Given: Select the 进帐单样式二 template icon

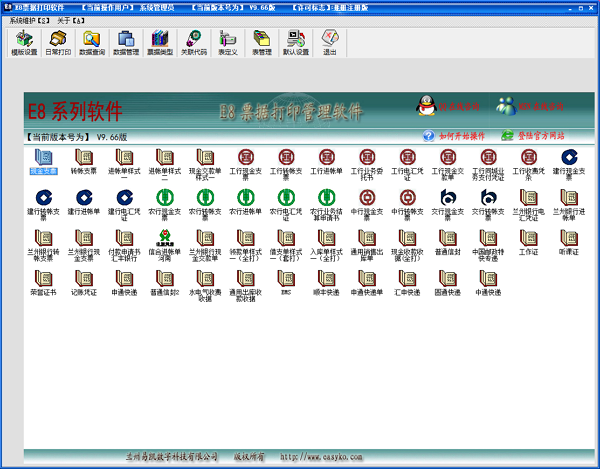Looking at the screenshot, I should pyautogui.click(x=165, y=164).
